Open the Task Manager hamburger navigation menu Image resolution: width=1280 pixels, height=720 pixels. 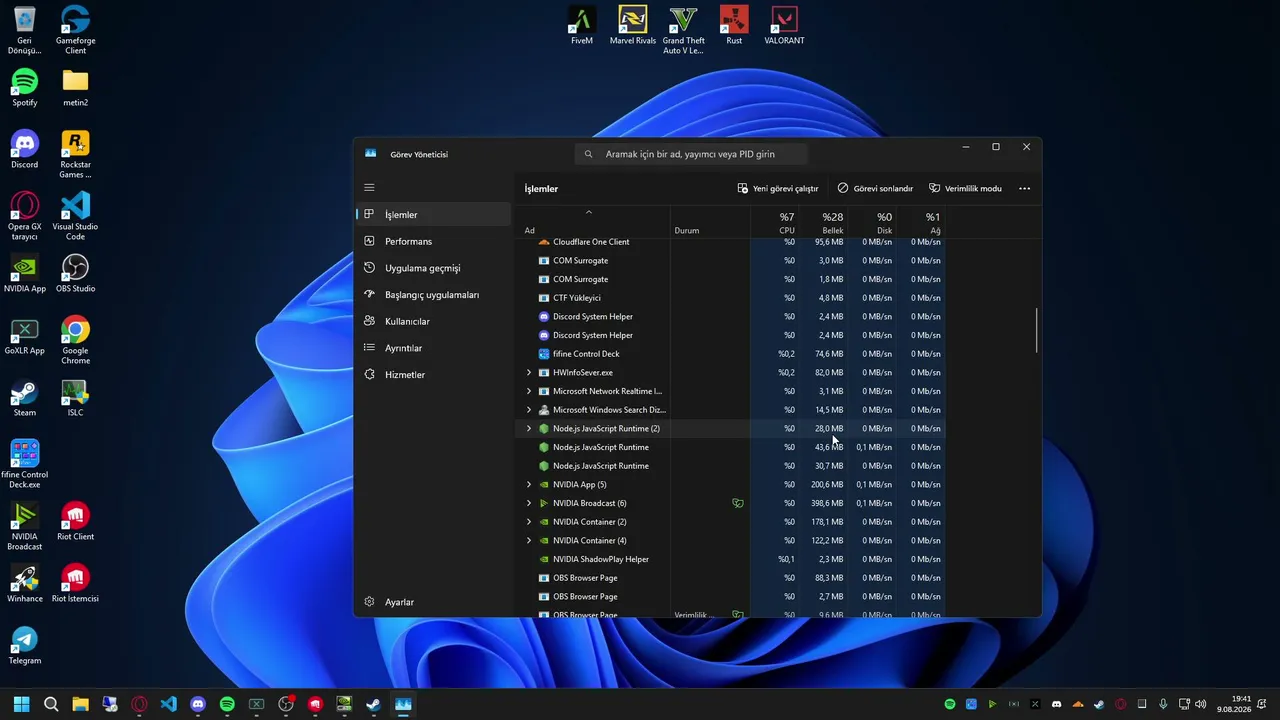click(x=369, y=188)
